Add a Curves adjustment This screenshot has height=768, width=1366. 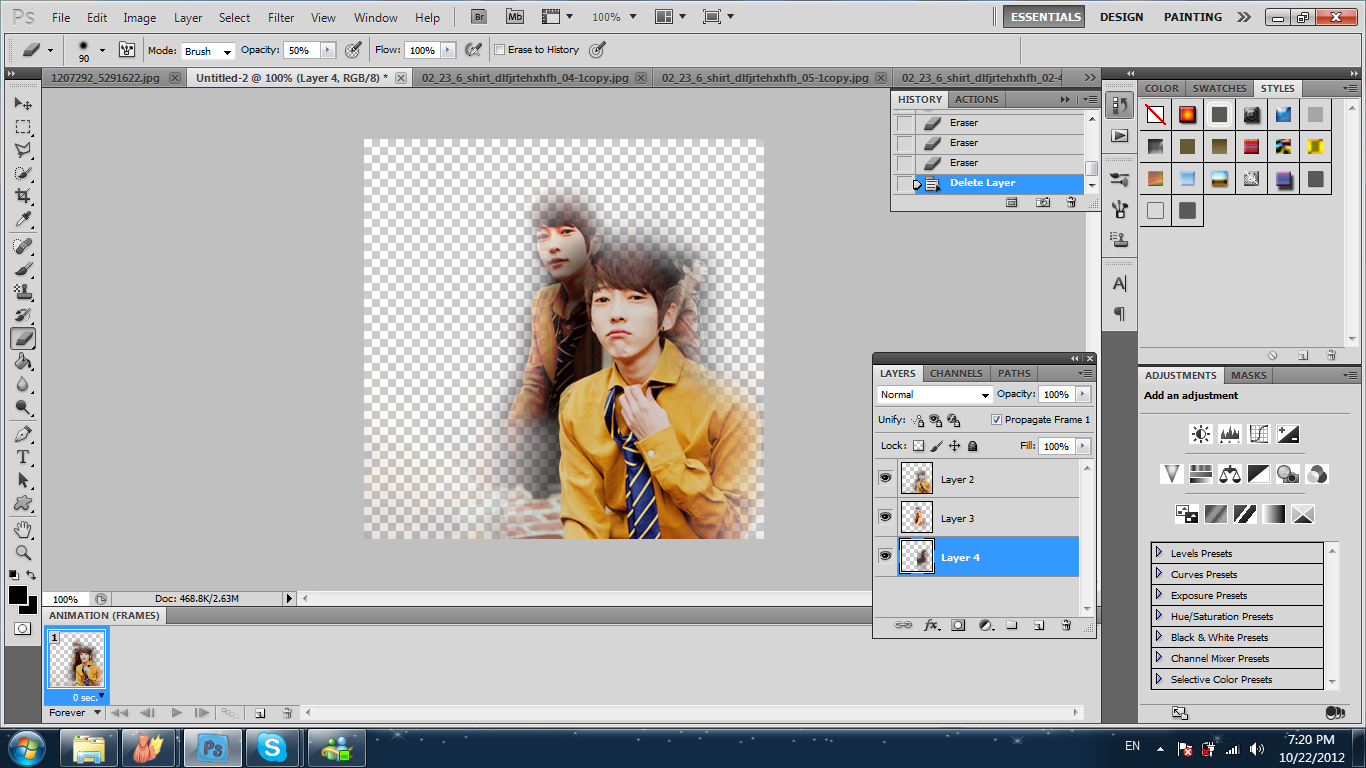[x=1259, y=434]
